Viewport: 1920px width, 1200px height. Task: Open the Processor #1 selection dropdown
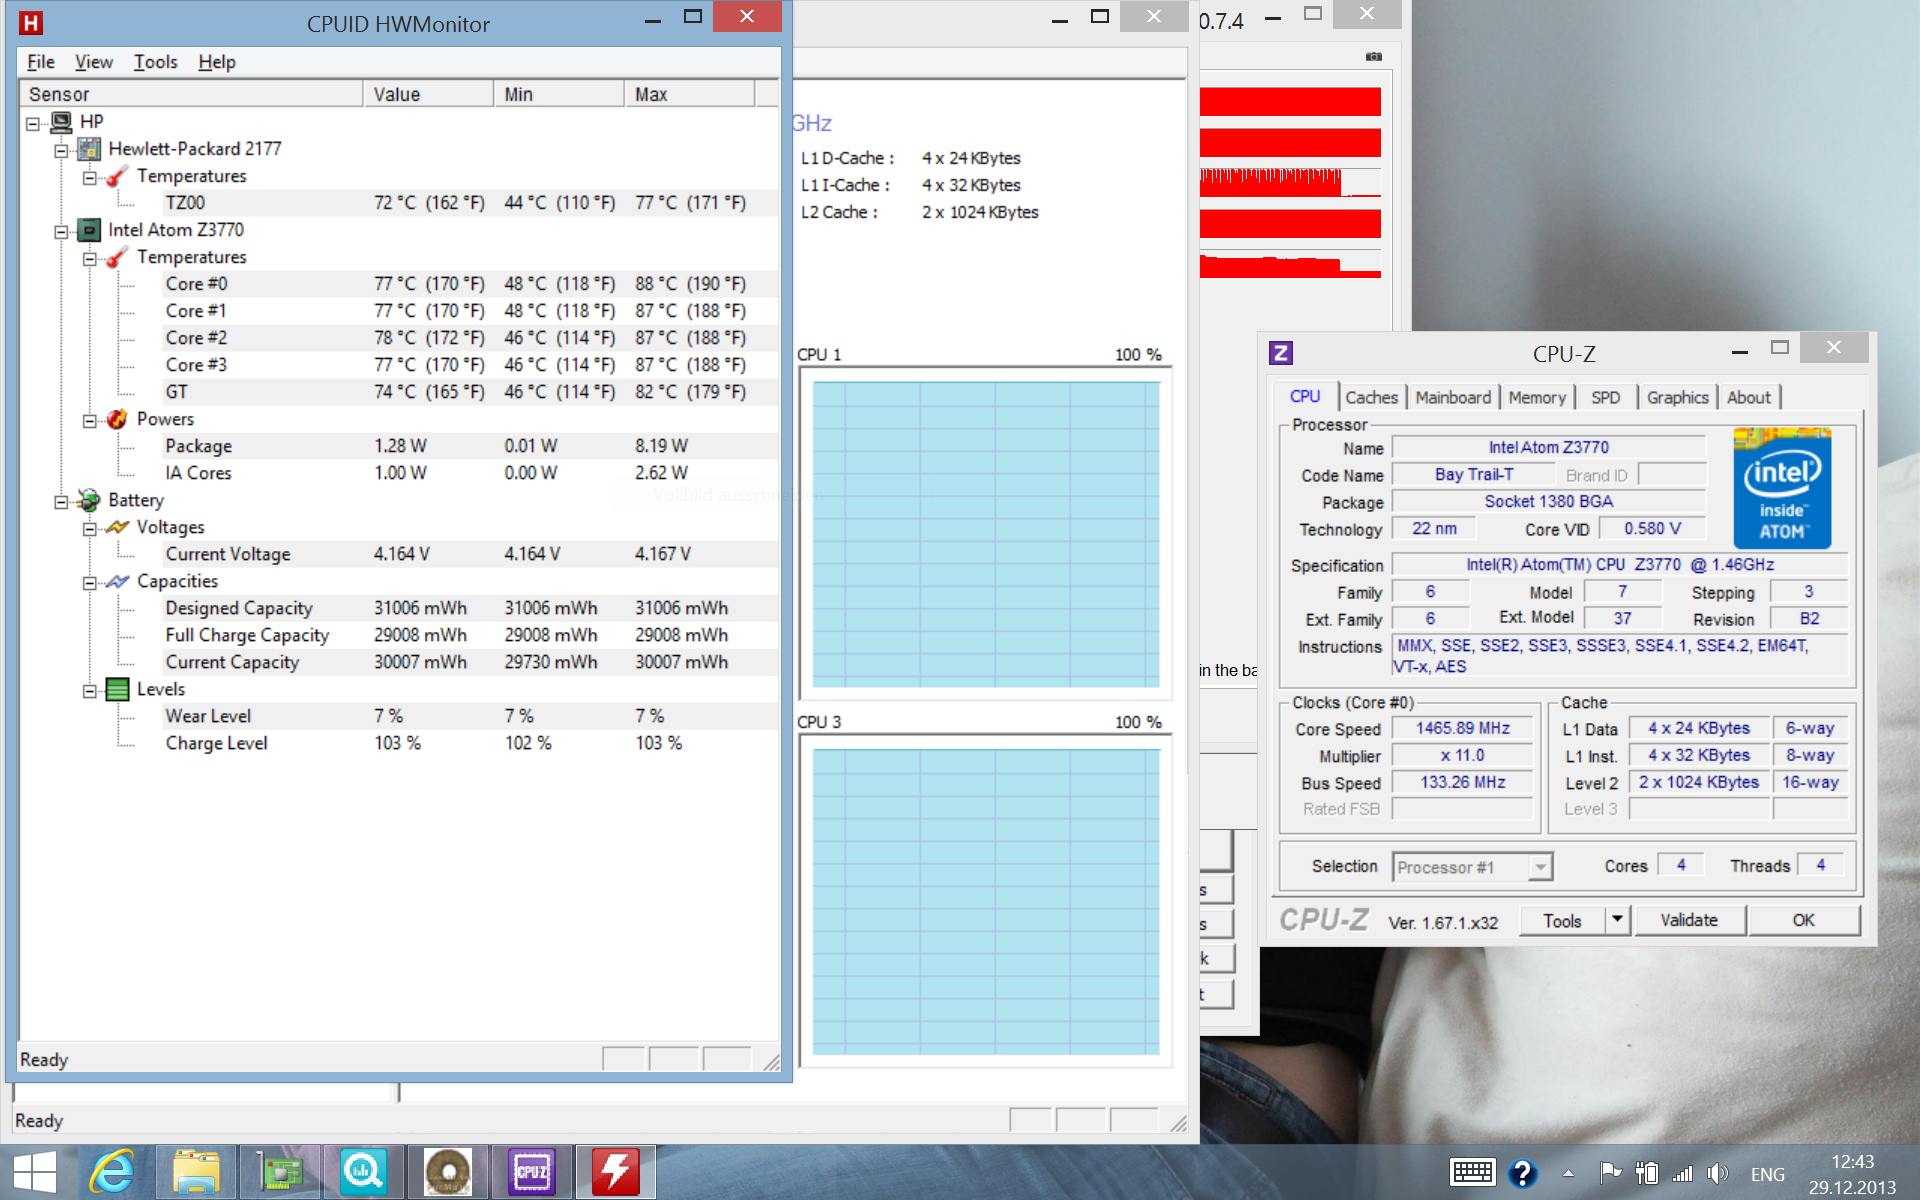[1540, 866]
